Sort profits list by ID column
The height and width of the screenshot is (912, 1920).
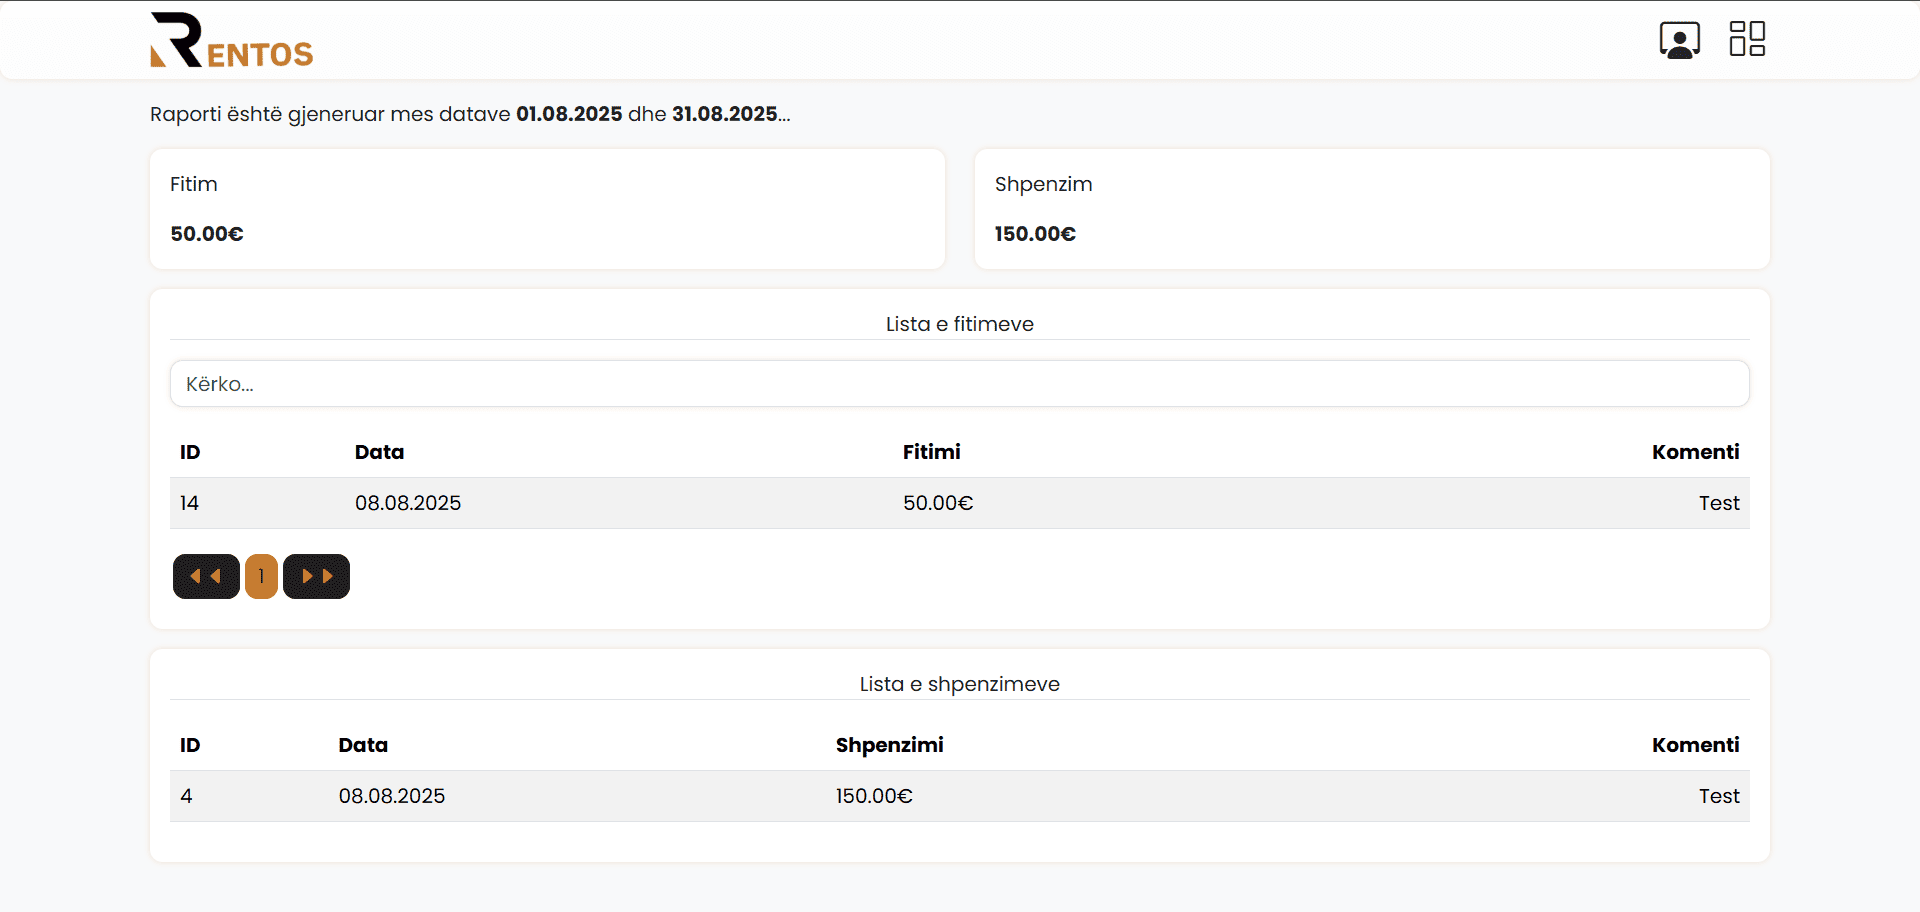pos(190,452)
